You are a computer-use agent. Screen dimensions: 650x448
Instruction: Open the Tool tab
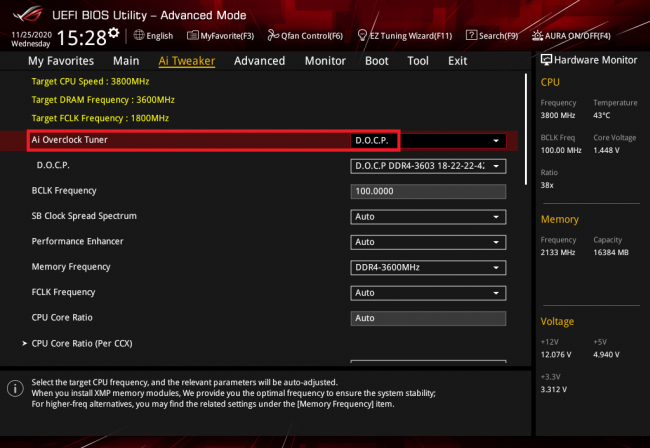(418, 61)
